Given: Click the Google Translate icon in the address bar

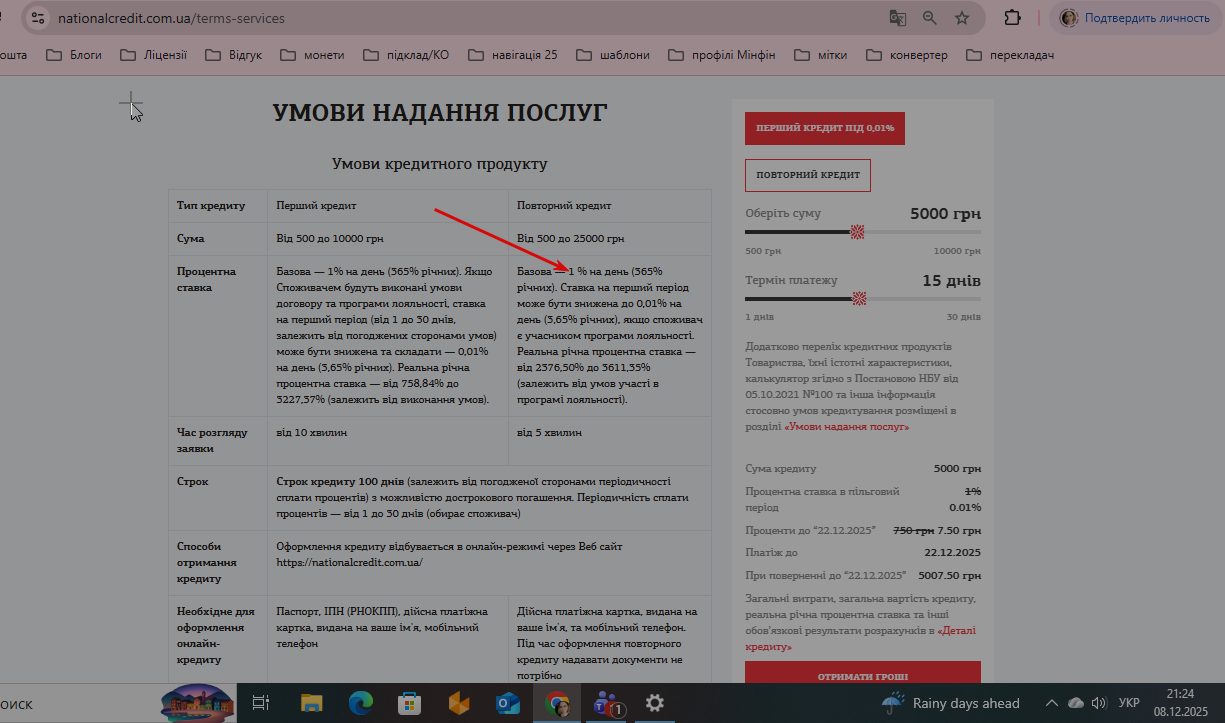Looking at the screenshot, I should pyautogui.click(x=898, y=18).
